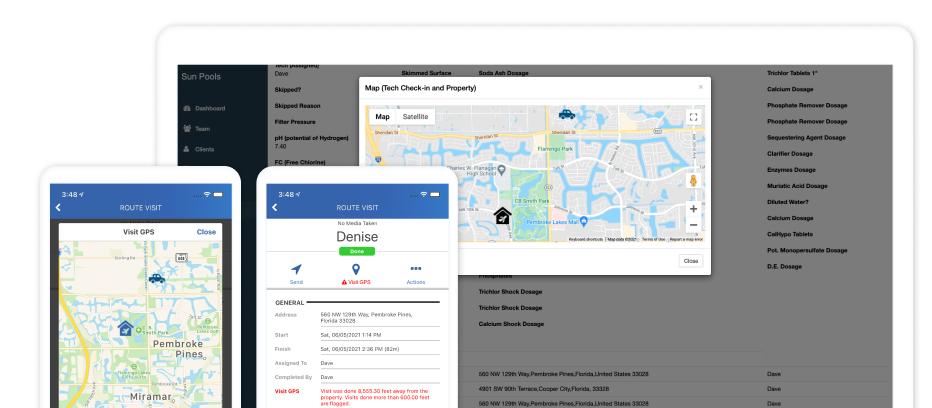The width and height of the screenshot is (932, 408).
Task: Click Skimmed Surface label
Action: pyautogui.click(x=426, y=73)
